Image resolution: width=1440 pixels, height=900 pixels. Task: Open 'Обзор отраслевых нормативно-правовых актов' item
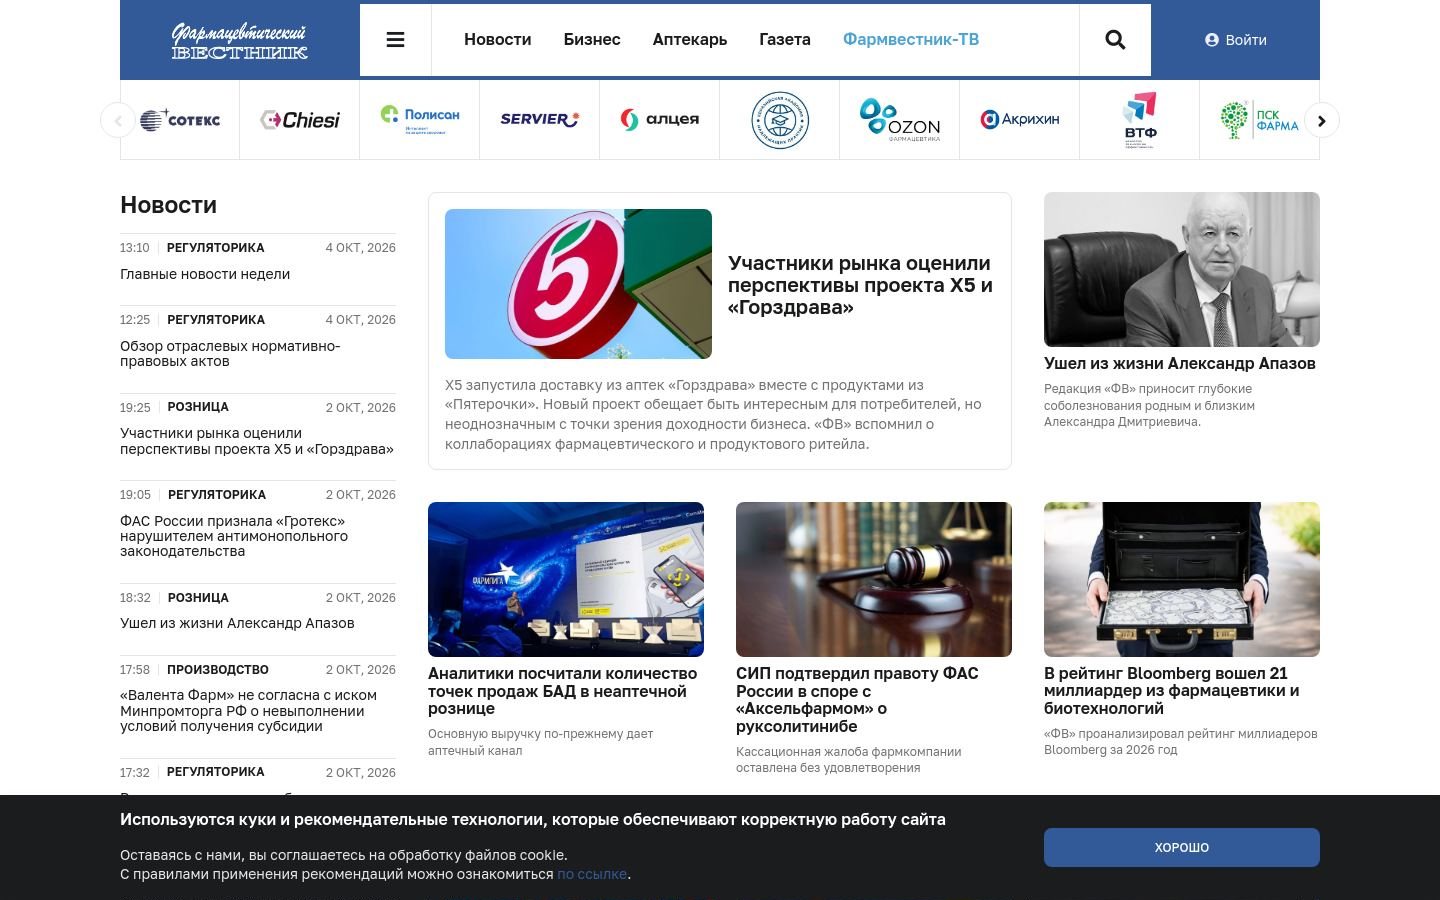pyautogui.click(x=230, y=354)
